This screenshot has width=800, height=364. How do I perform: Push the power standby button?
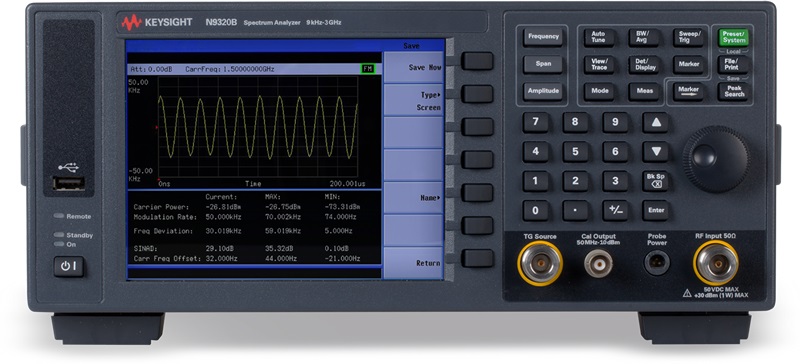click(x=68, y=266)
